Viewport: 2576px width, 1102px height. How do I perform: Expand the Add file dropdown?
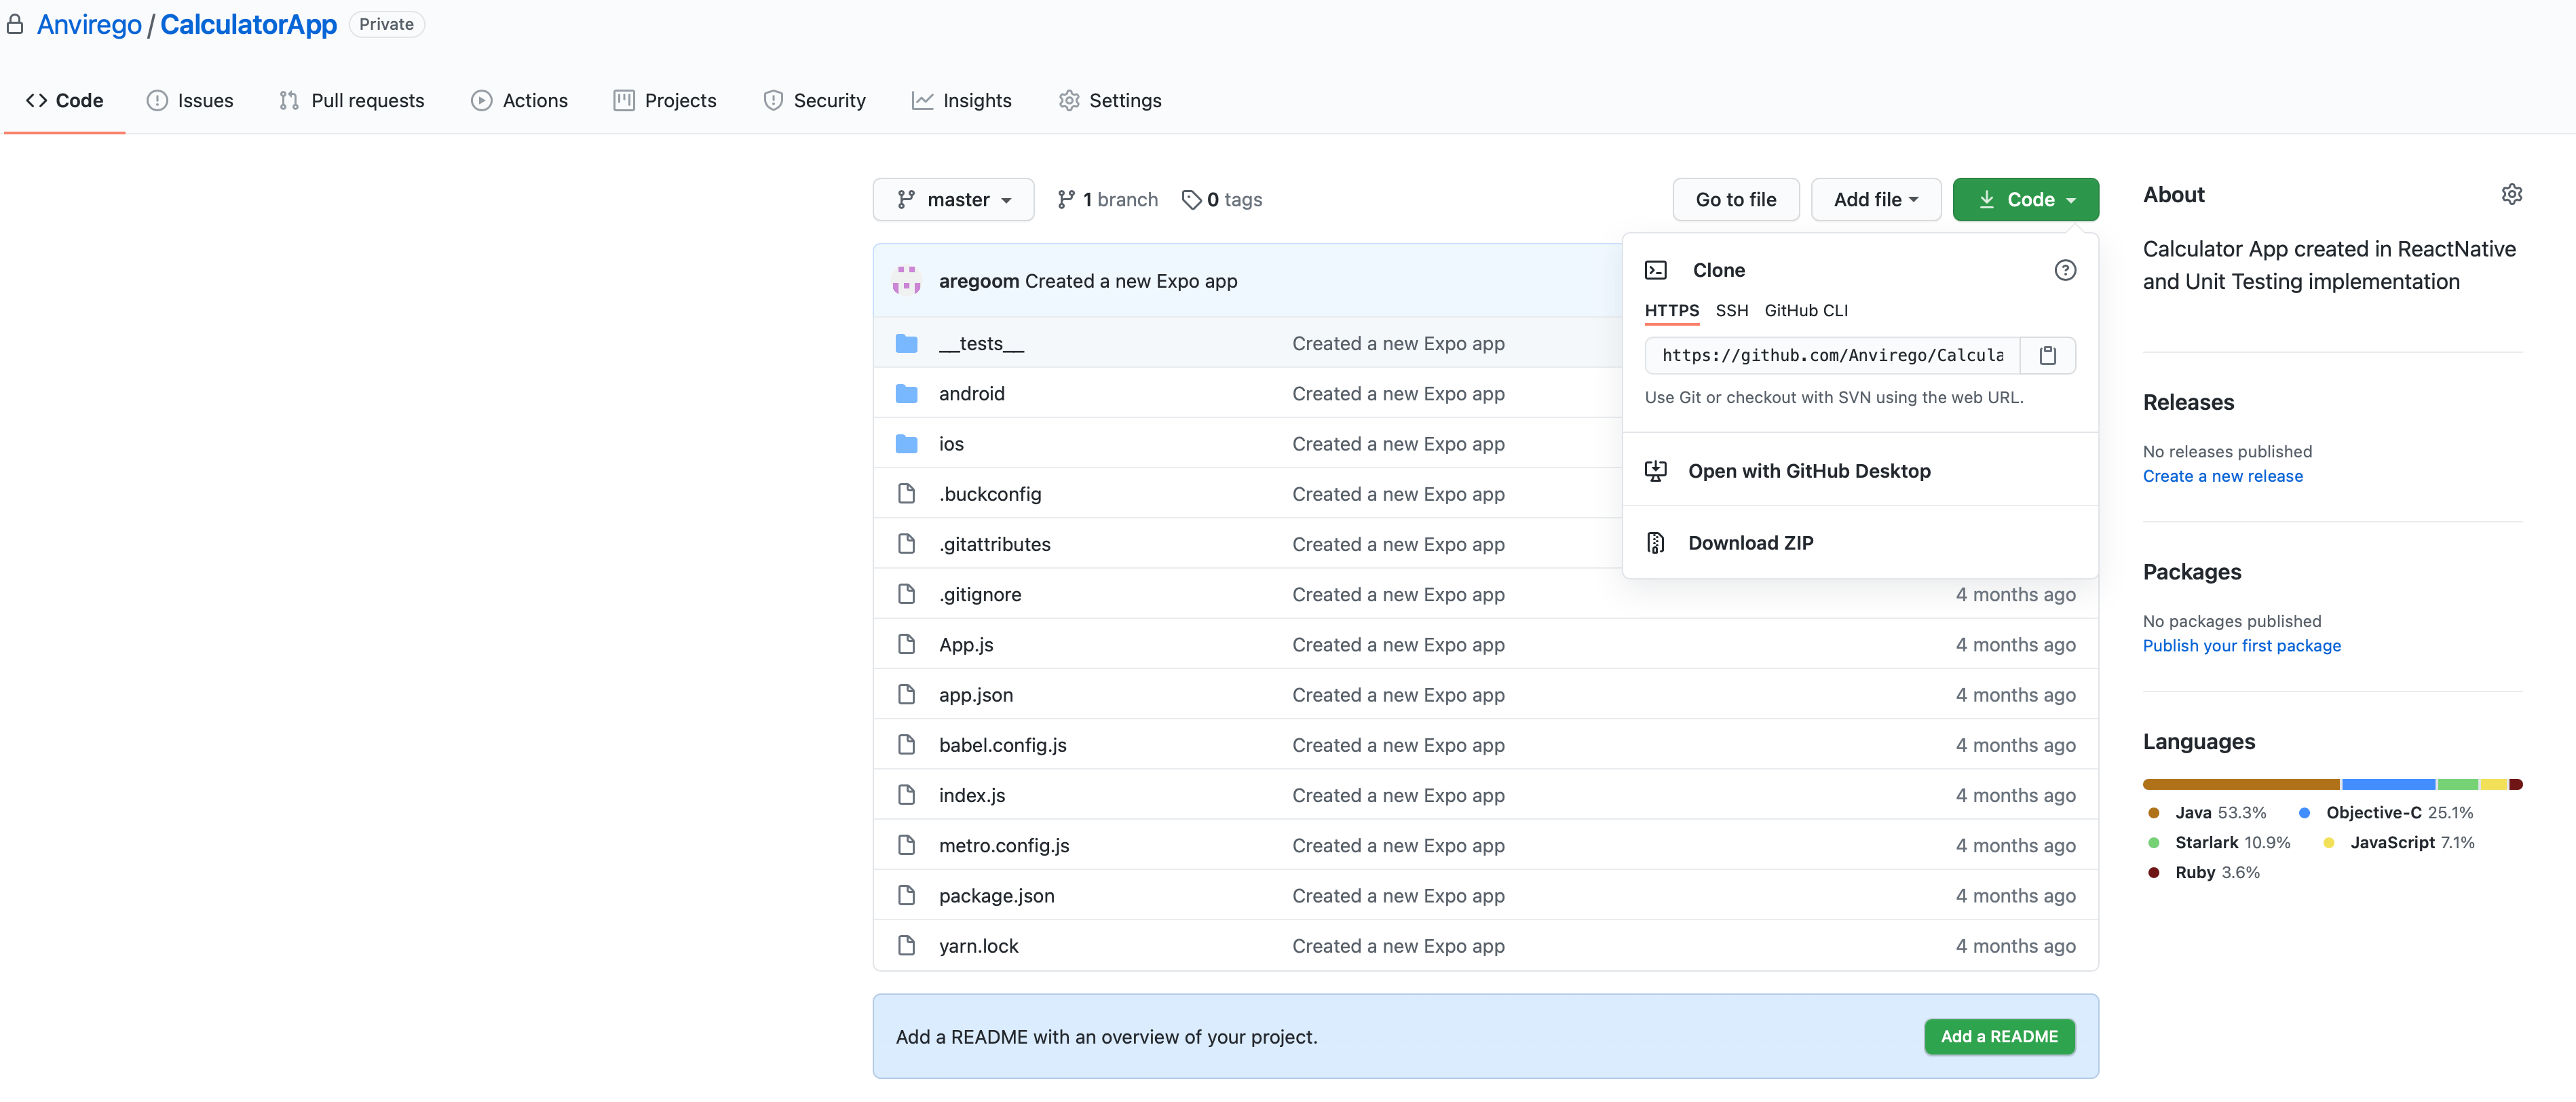pos(1875,200)
